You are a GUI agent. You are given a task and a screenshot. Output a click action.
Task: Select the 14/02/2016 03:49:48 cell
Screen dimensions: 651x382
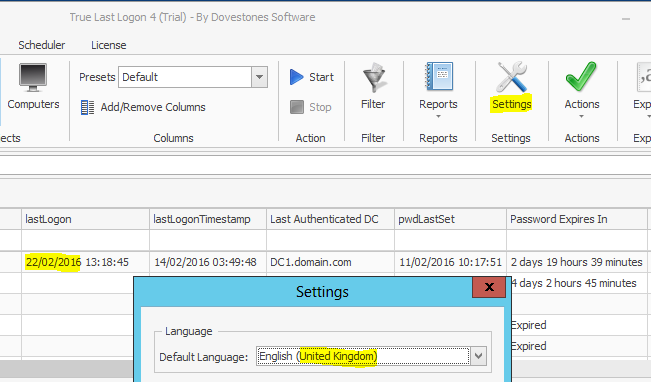click(x=208, y=262)
